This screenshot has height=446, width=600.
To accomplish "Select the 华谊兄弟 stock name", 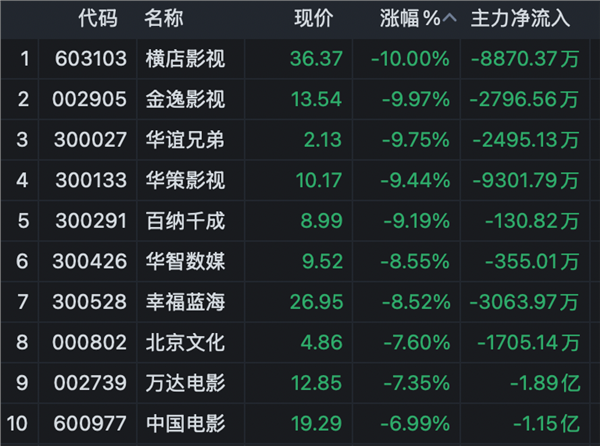I will coord(185,139).
